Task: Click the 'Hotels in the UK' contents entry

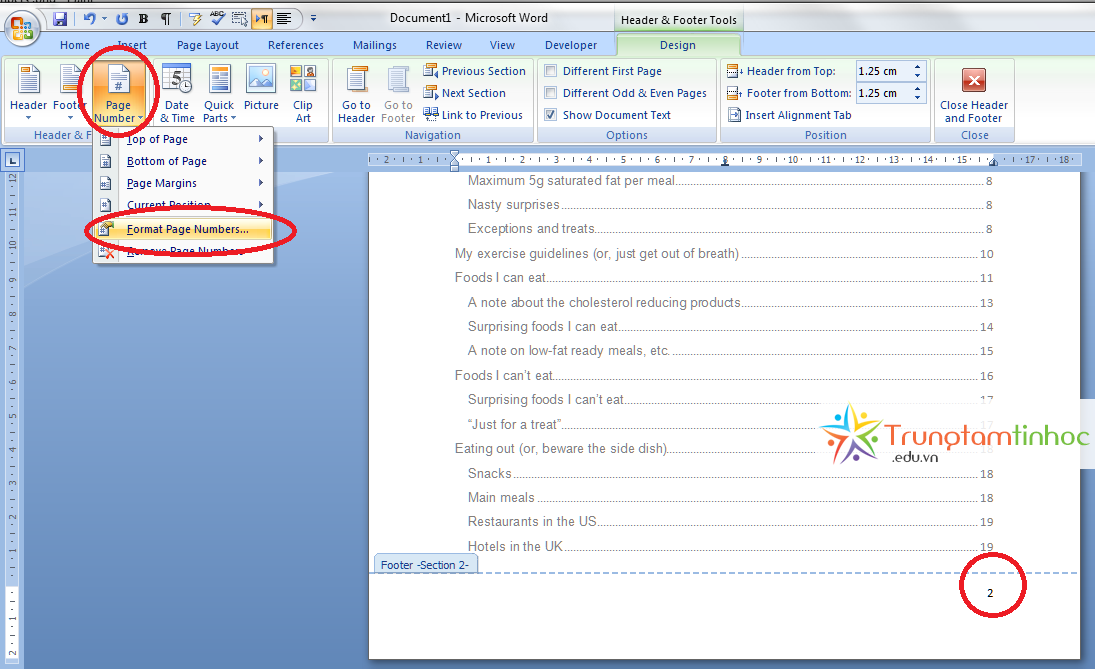Action: (x=730, y=546)
